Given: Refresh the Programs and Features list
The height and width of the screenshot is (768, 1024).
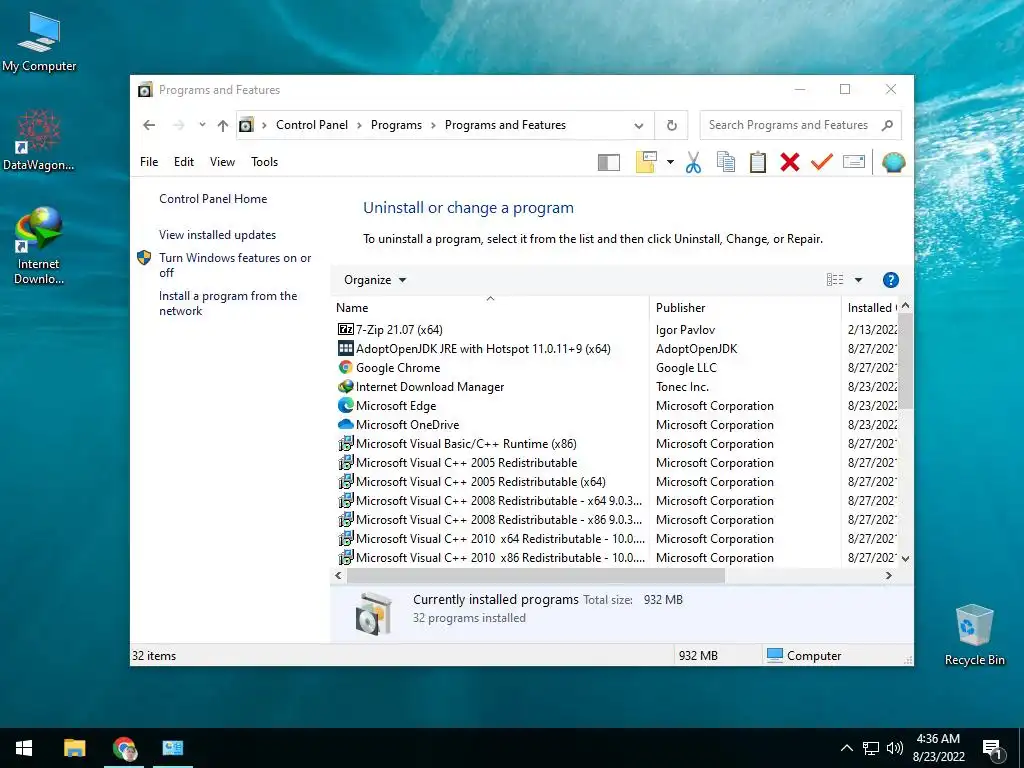Looking at the screenshot, I should coord(671,125).
